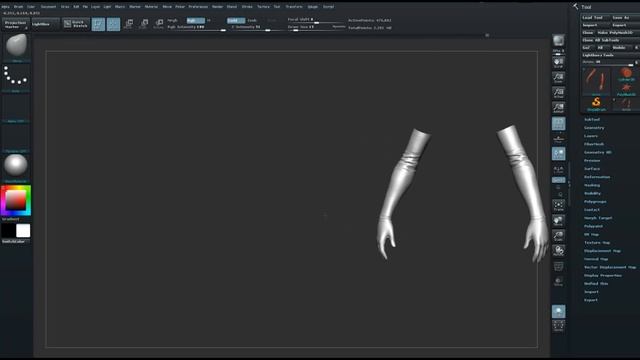Click right shelf Scale view icon
Screen dimensions: 640x360
coord(558,236)
